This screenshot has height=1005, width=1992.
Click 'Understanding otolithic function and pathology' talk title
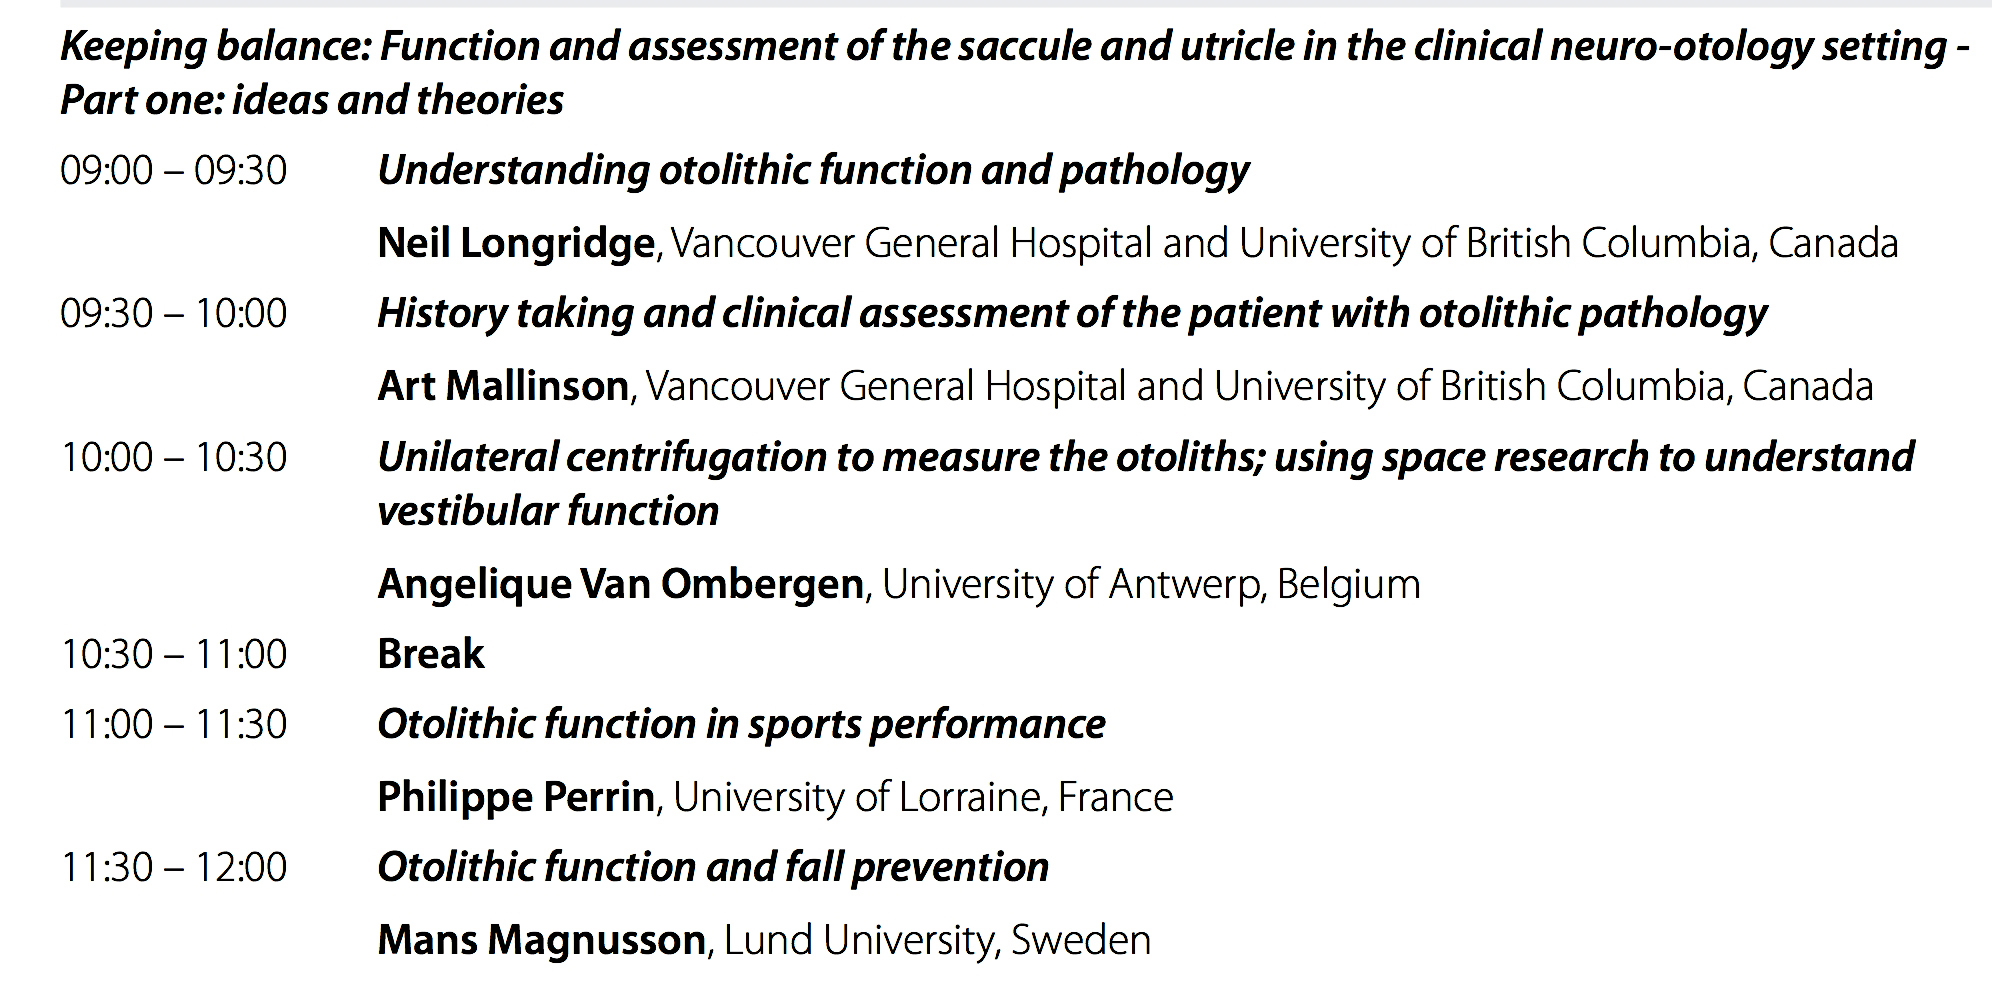[x=813, y=172]
